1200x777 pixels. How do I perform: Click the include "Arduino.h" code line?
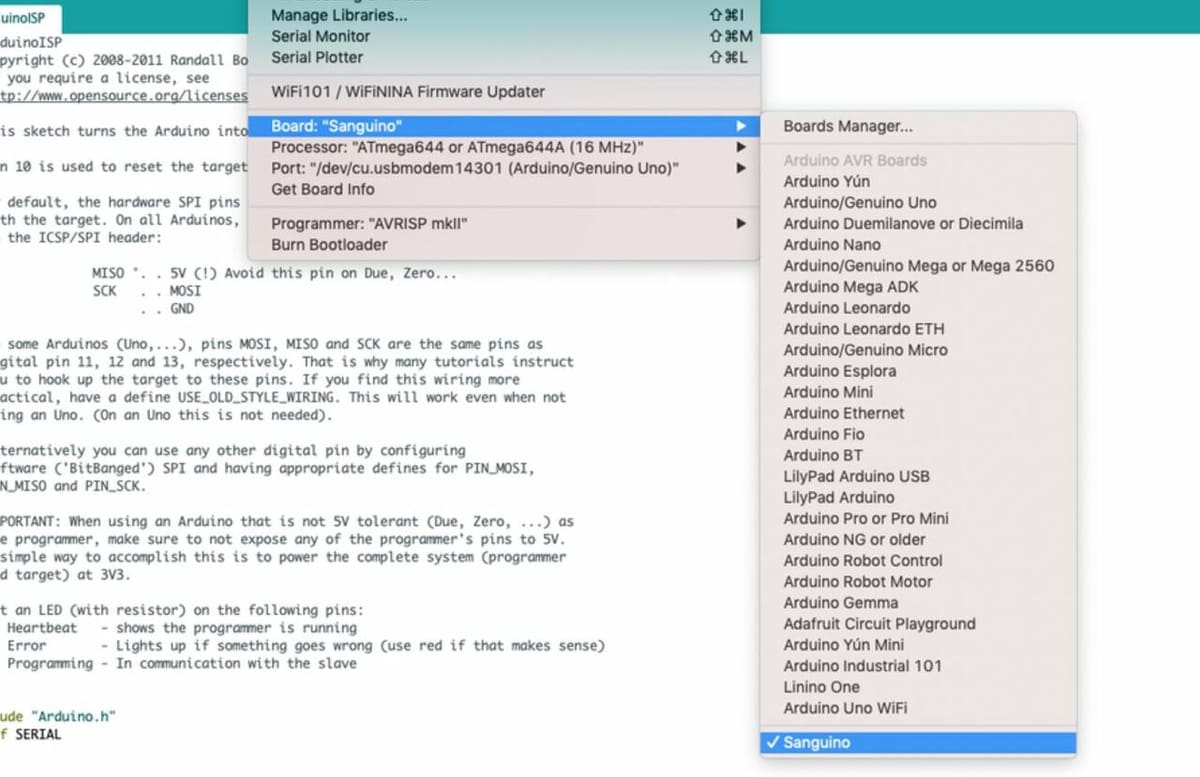pos(58,715)
